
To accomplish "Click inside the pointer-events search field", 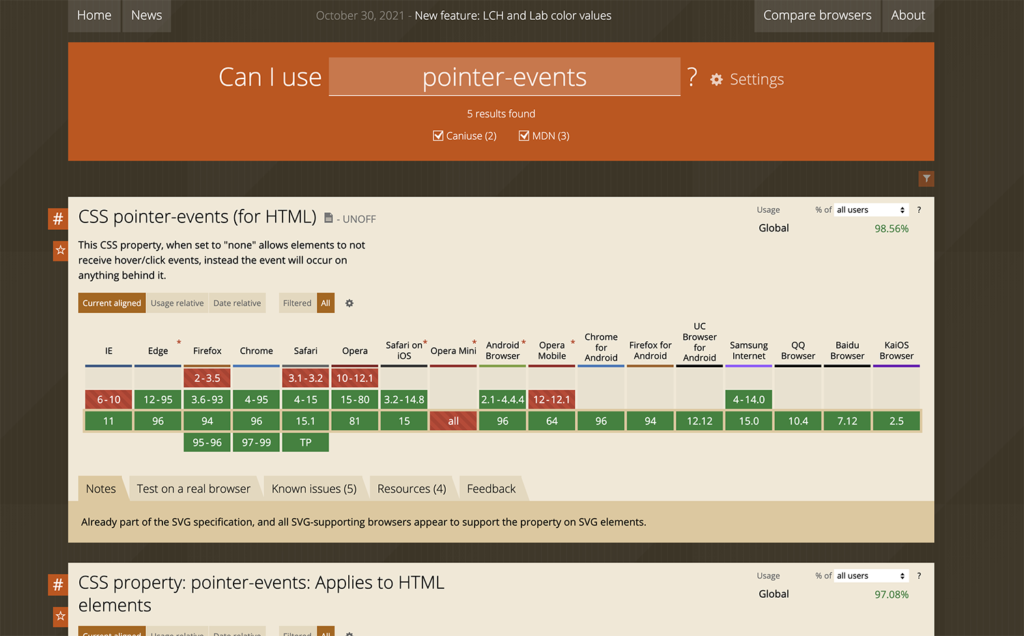I will point(504,77).
